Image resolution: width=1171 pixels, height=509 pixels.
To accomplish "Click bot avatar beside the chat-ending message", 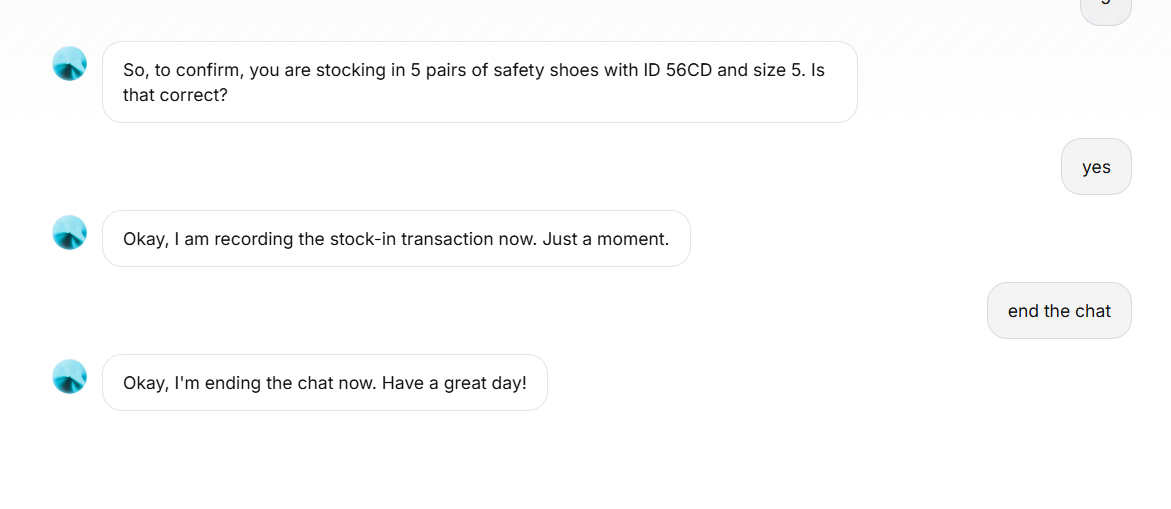I will coord(69,376).
